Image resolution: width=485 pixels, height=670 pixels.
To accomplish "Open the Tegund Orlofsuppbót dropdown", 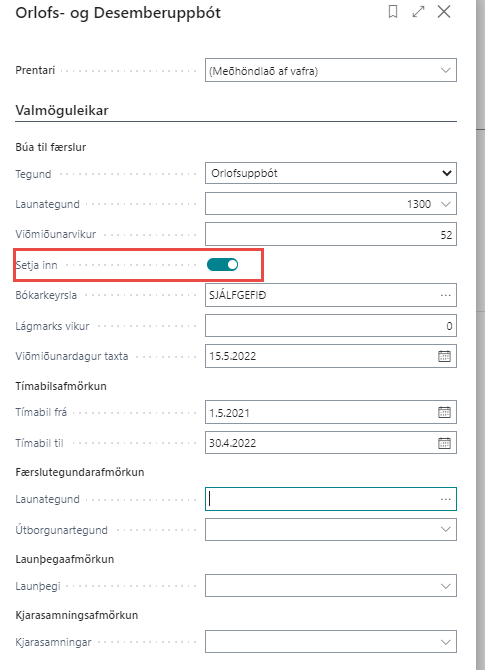I will pyautogui.click(x=331, y=173).
